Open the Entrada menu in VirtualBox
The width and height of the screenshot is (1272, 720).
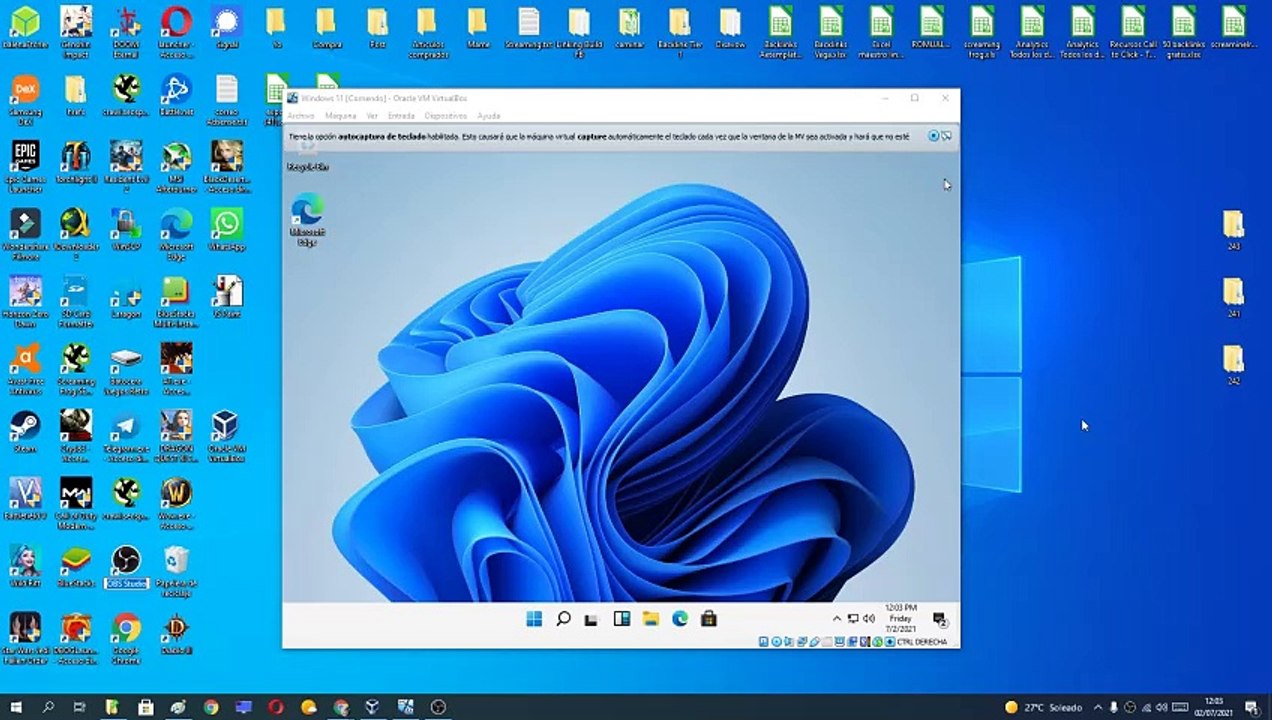point(401,116)
